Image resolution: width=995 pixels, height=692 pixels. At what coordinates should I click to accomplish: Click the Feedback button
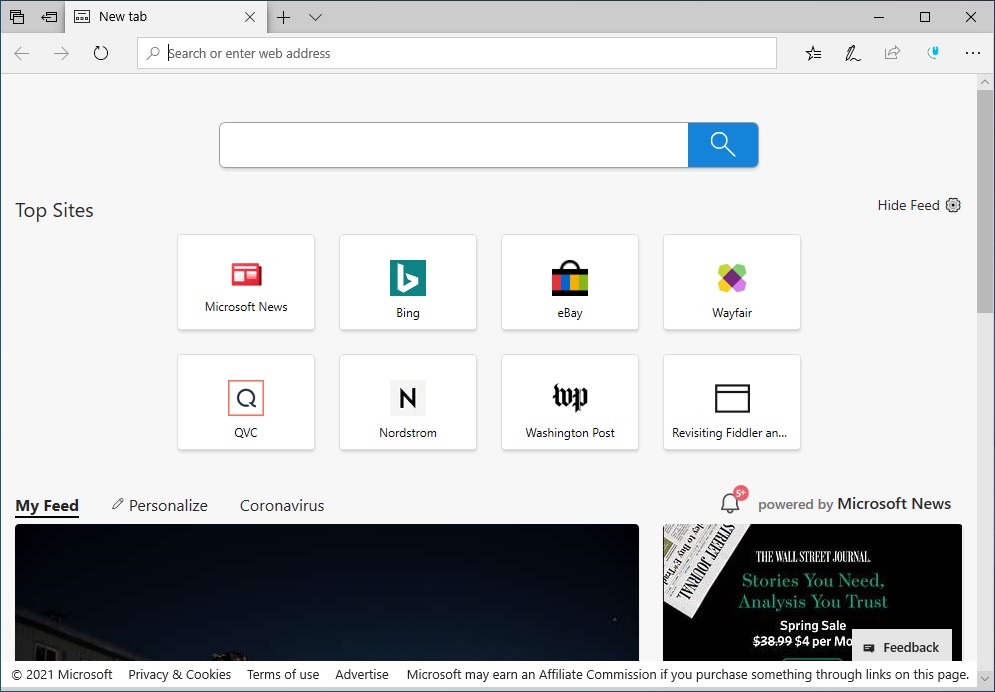(x=902, y=647)
